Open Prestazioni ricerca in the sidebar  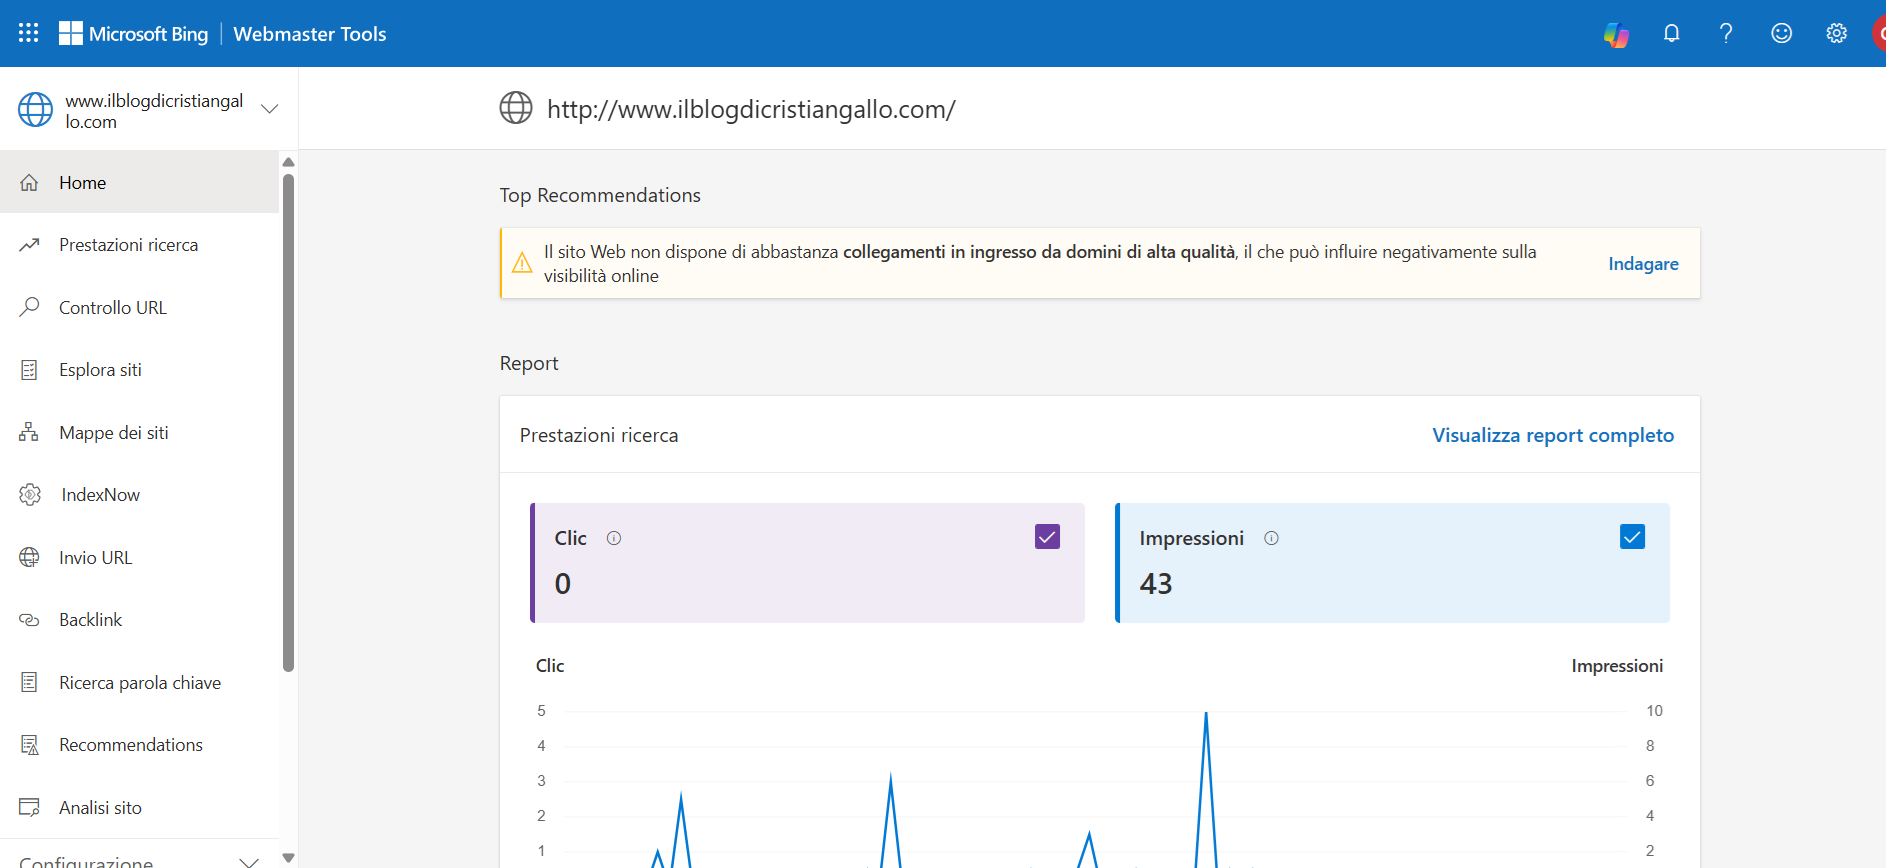(x=139, y=245)
